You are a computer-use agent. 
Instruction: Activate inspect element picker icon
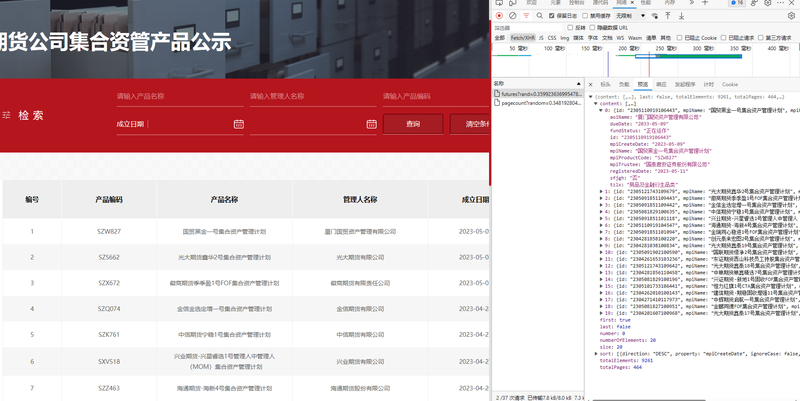[x=499, y=3]
